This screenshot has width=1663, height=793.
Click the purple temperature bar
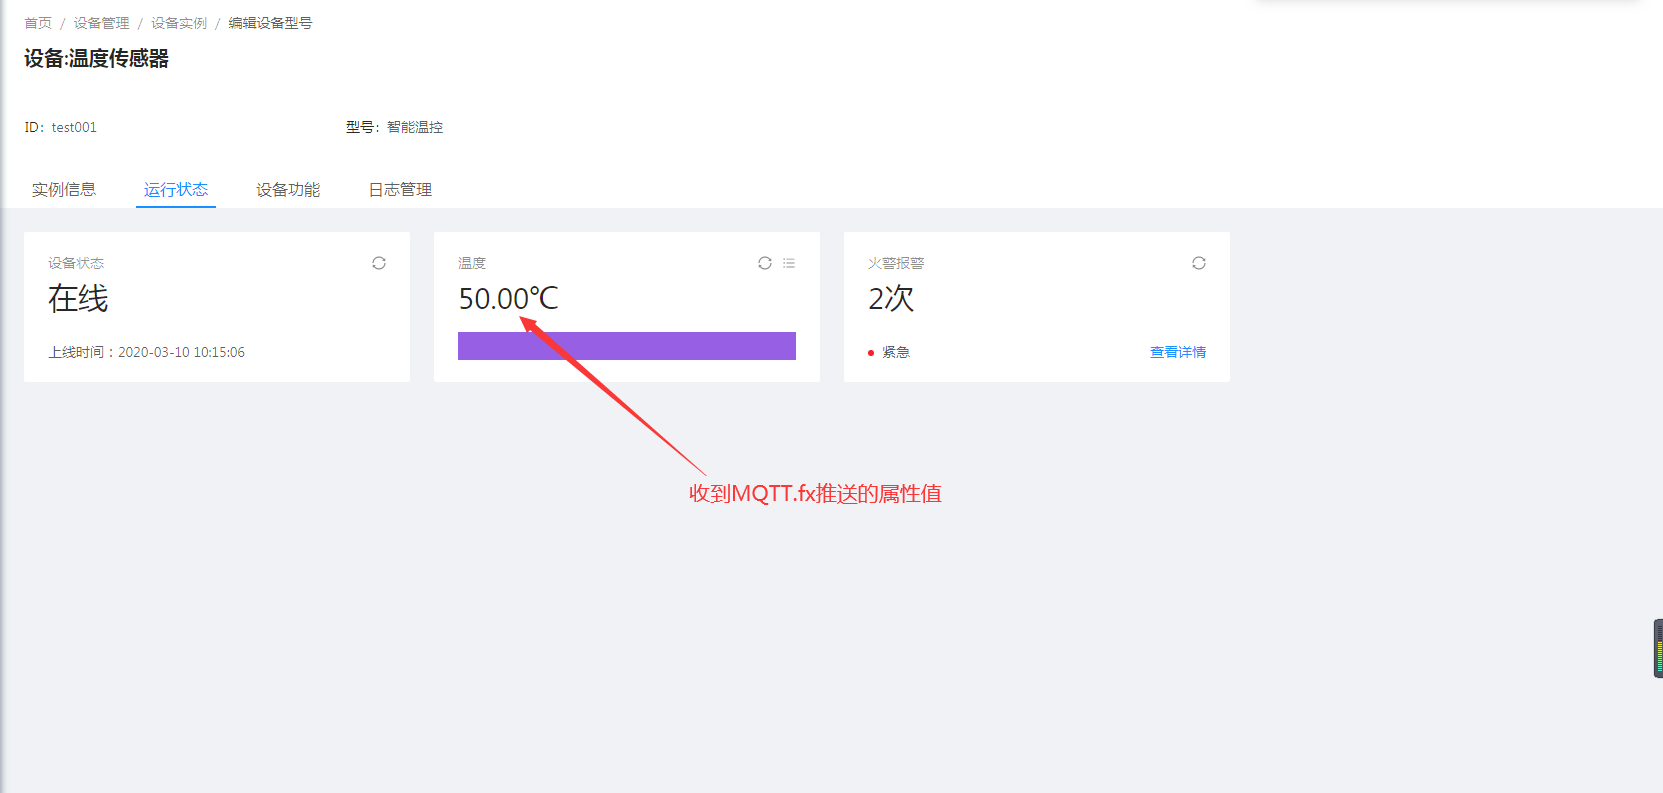coord(626,346)
